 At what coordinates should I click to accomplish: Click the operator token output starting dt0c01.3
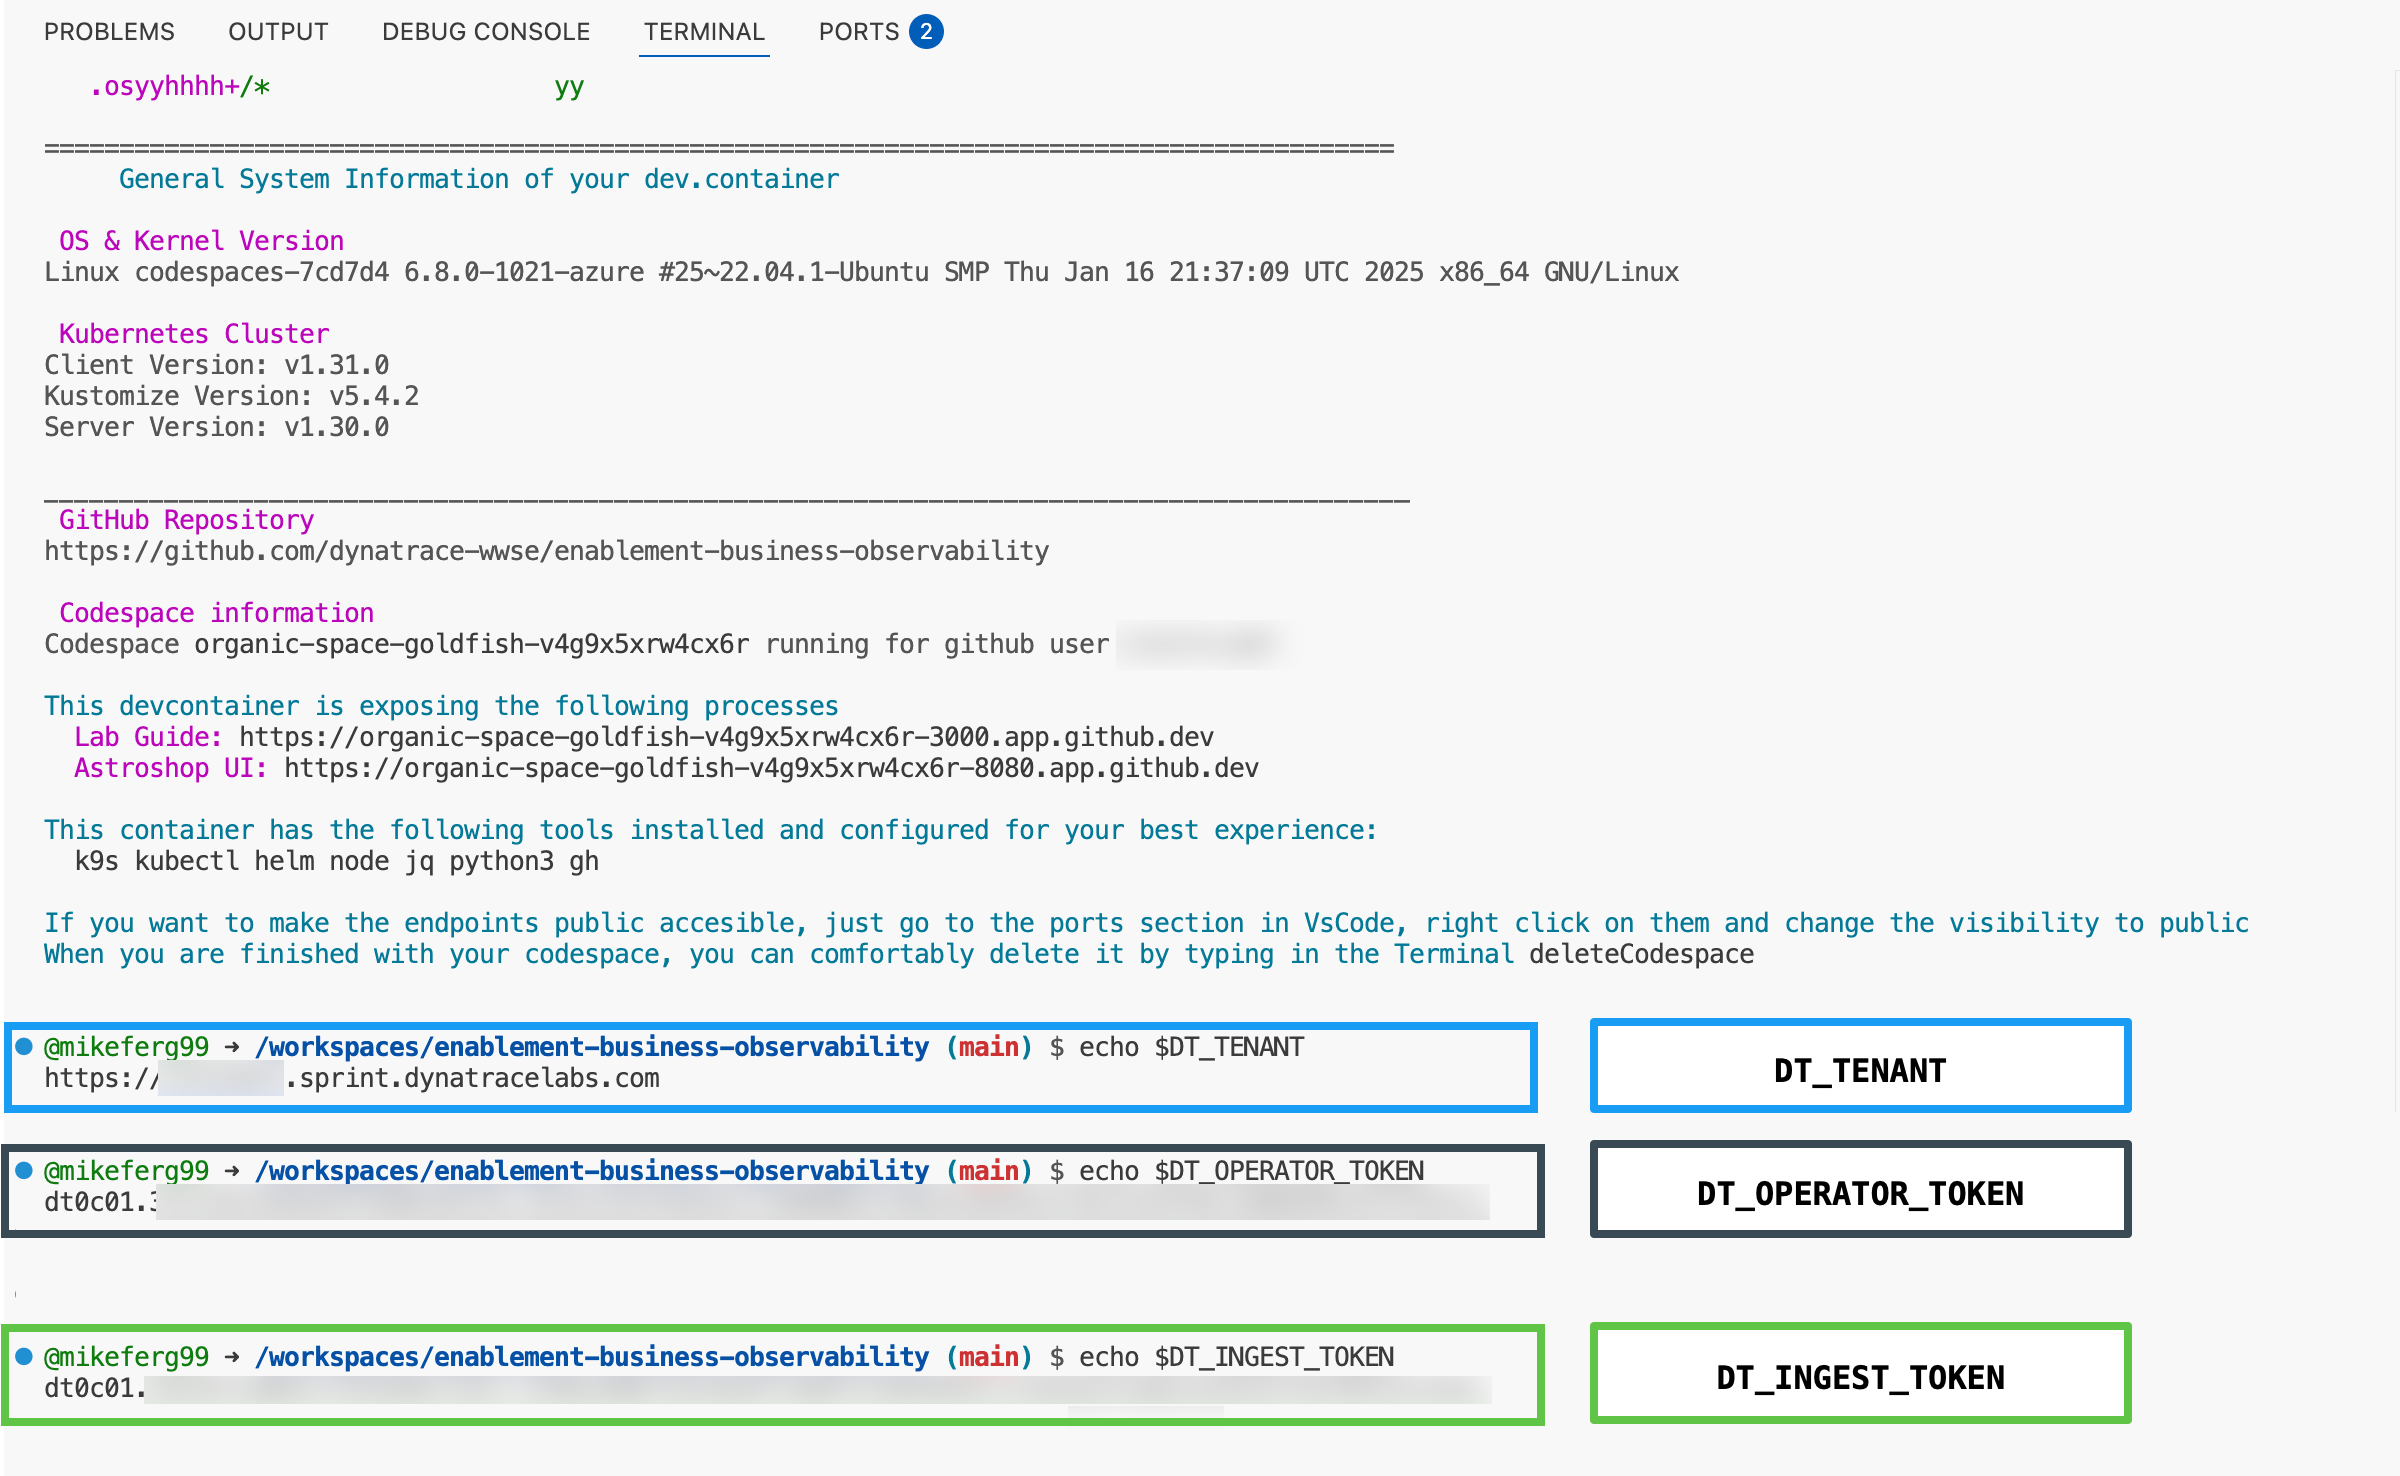[766, 1202]
